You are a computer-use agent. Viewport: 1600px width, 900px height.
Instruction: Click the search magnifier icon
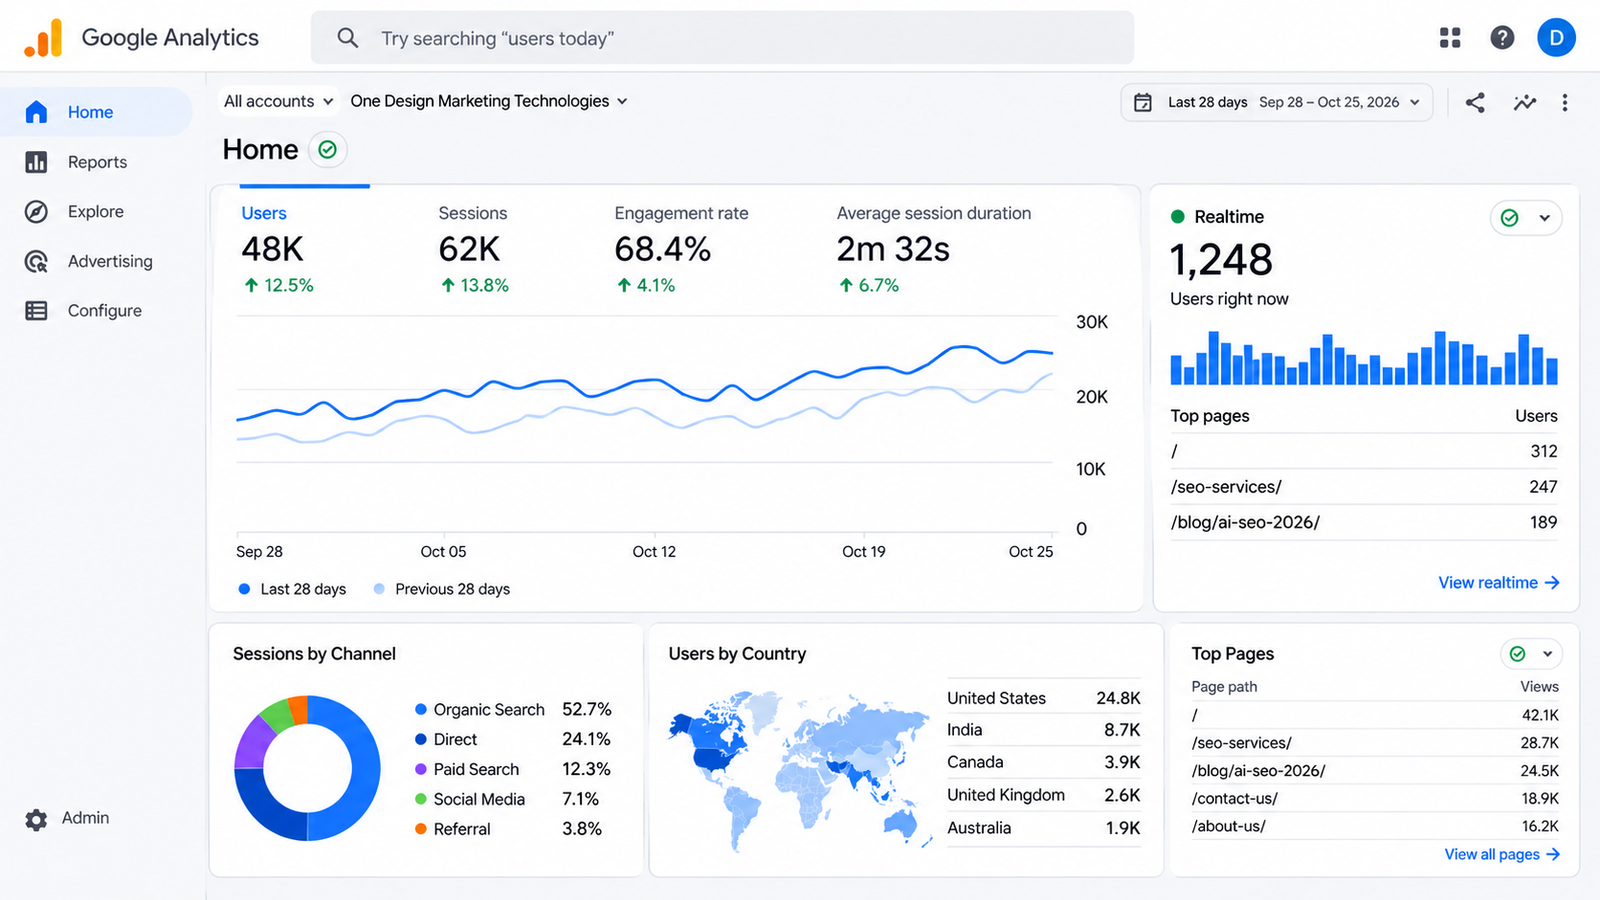(347, 38)
